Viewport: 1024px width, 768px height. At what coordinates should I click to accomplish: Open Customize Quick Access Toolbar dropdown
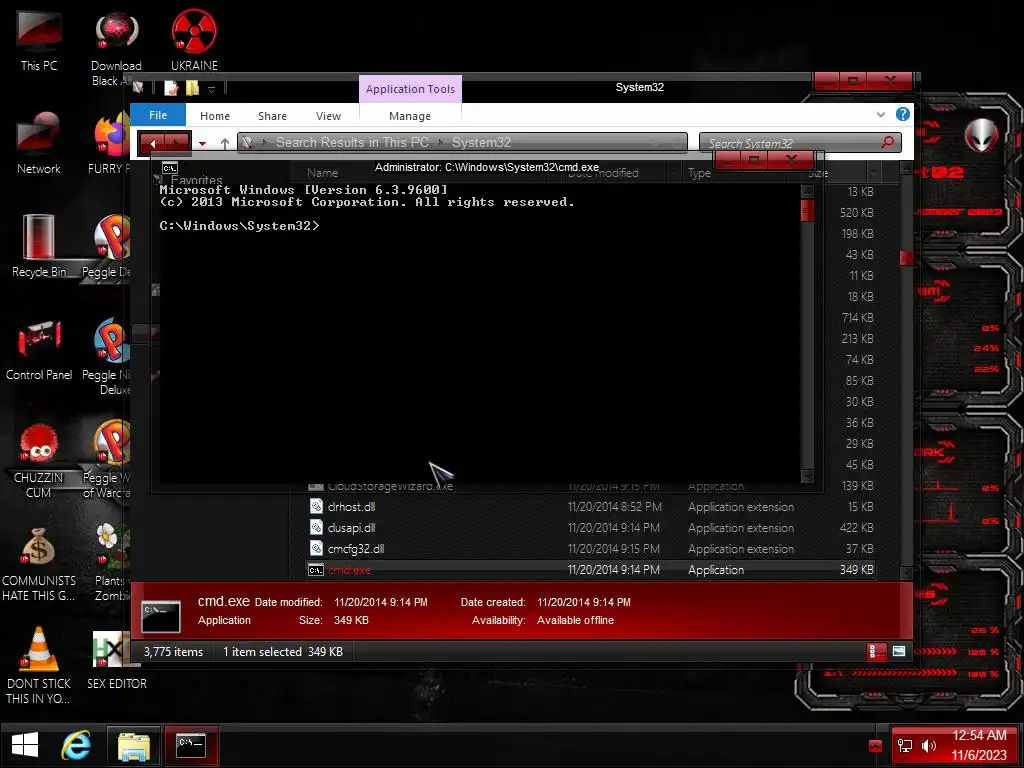coord(212,88)
